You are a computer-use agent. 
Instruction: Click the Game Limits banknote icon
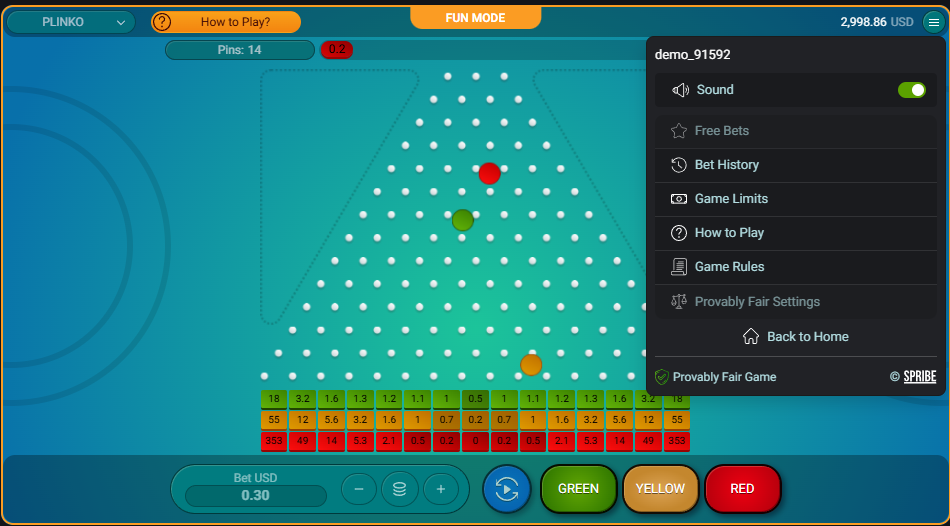tap(679, 199)
